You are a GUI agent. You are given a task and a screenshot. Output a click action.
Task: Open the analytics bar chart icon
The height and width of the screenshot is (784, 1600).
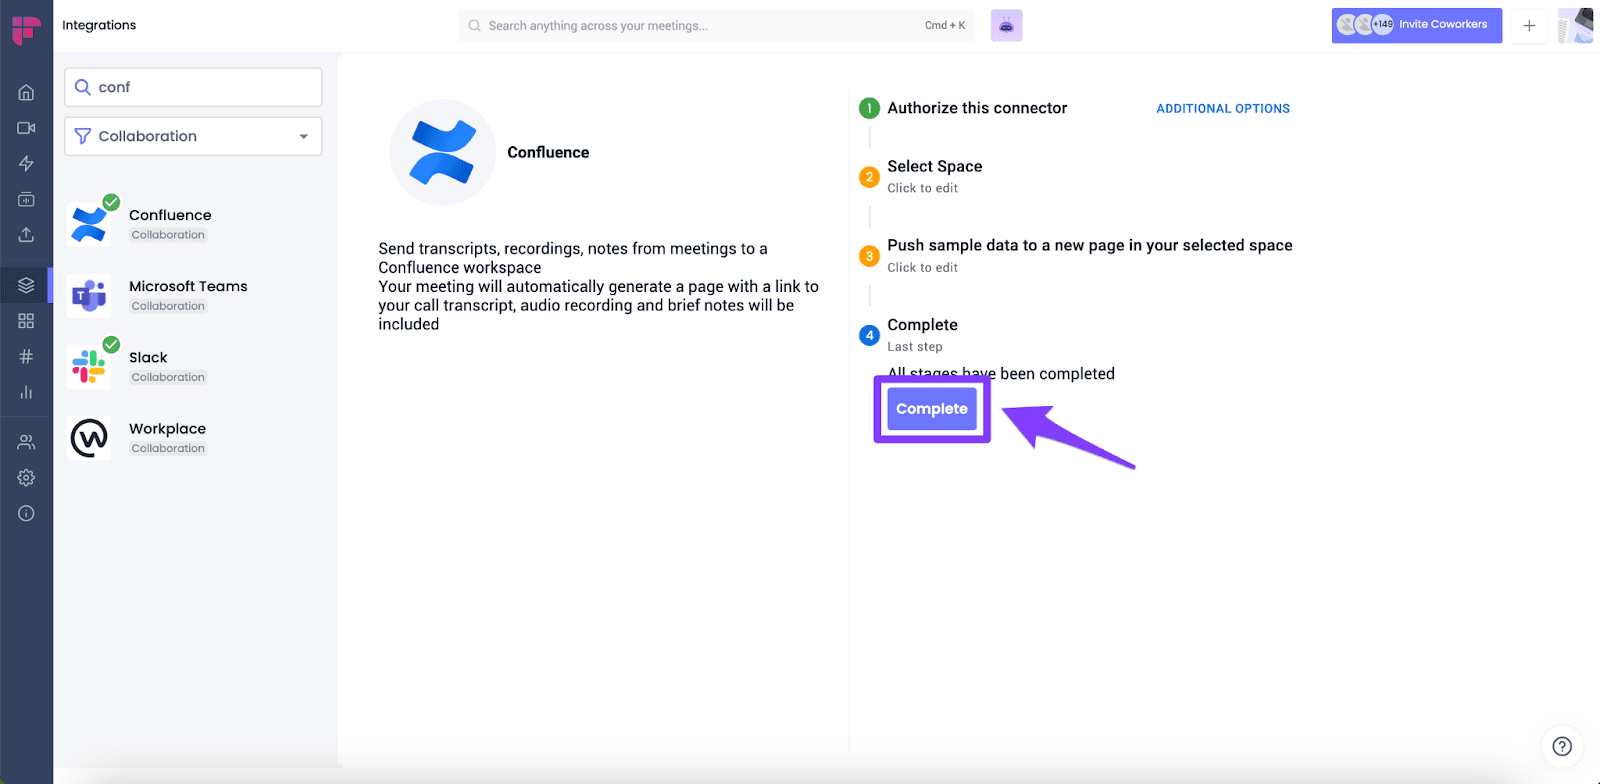click(x=26, y=392)
